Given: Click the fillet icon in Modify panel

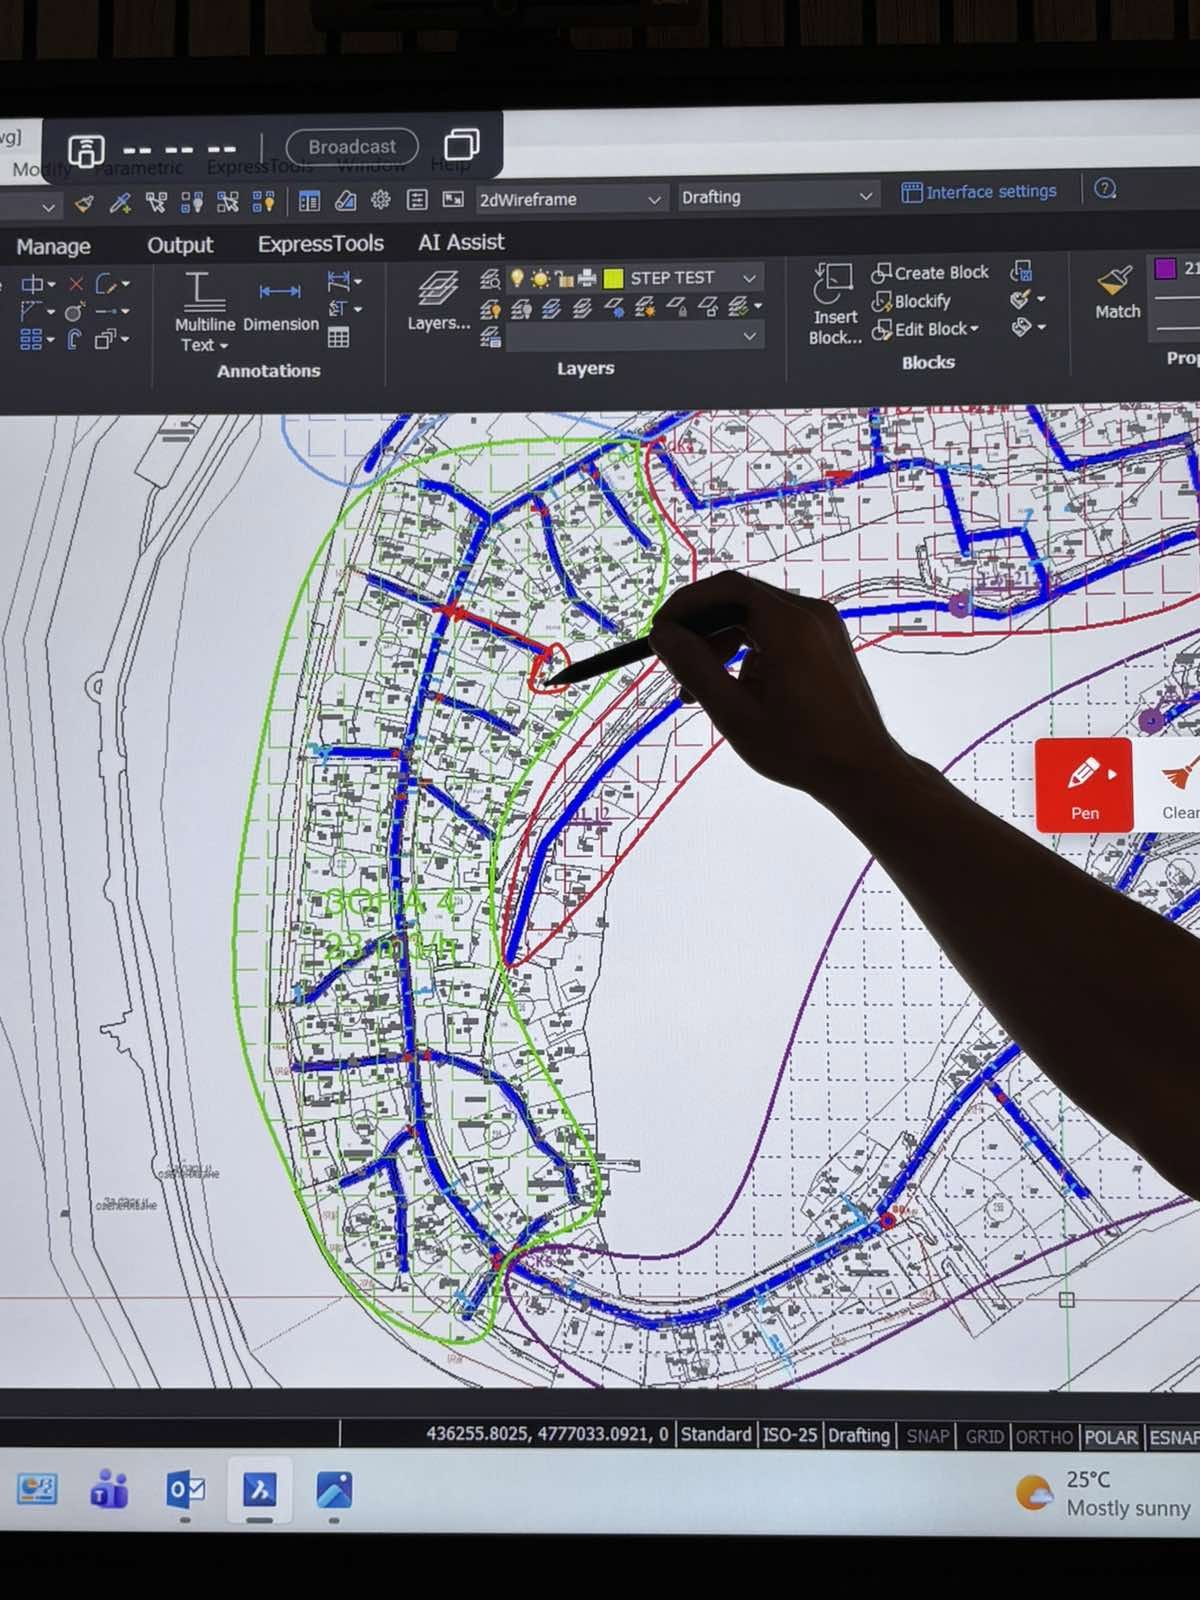Looking at the screenshot, I should click(107, 285).
